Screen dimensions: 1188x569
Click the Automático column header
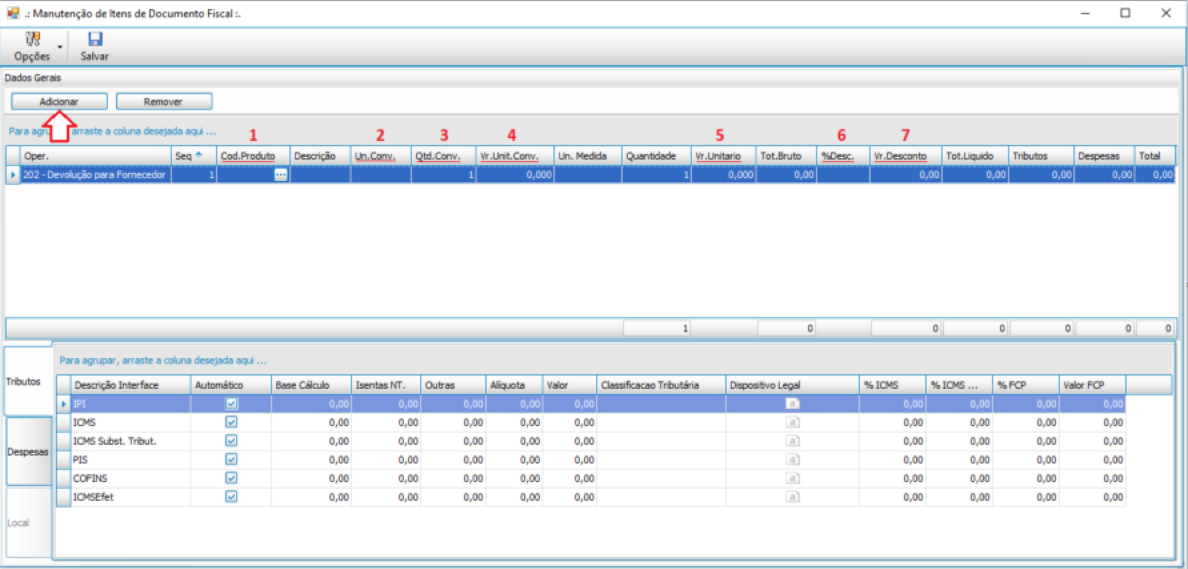pos(231,386)
